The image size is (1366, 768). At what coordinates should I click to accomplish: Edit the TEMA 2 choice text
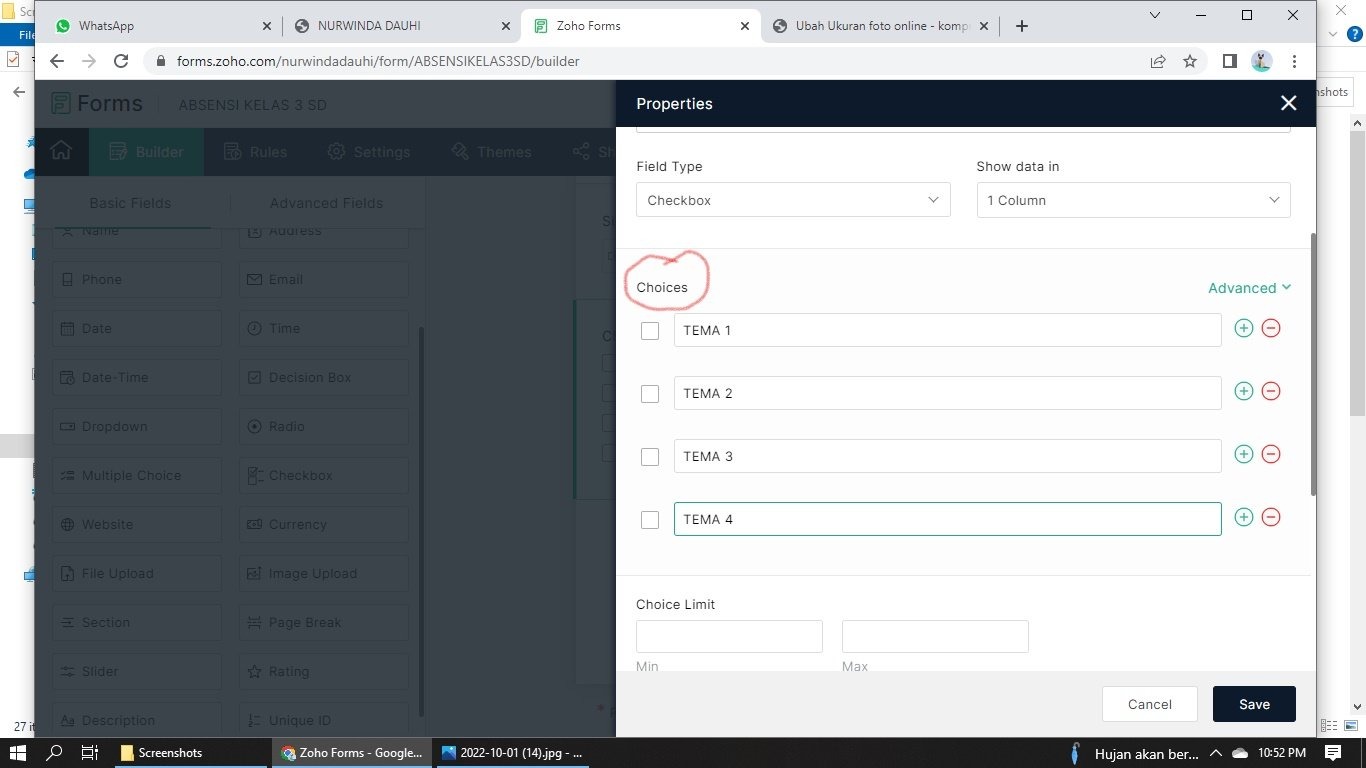click(x=947, y=393)
